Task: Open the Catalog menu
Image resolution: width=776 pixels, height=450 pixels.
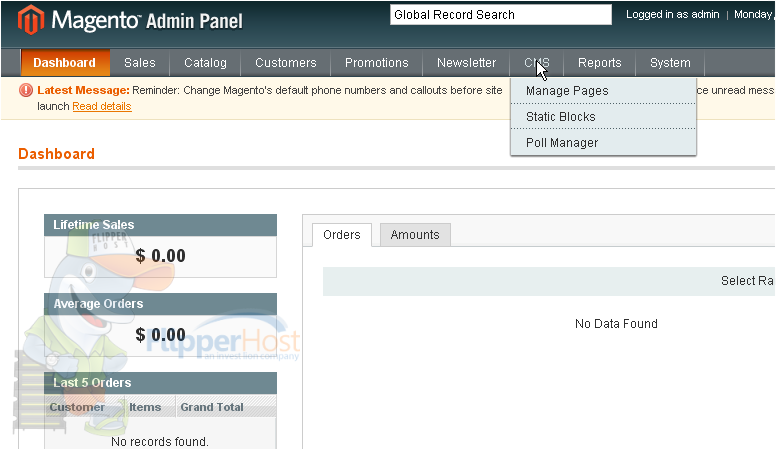Action: click(x=205, y=63)
